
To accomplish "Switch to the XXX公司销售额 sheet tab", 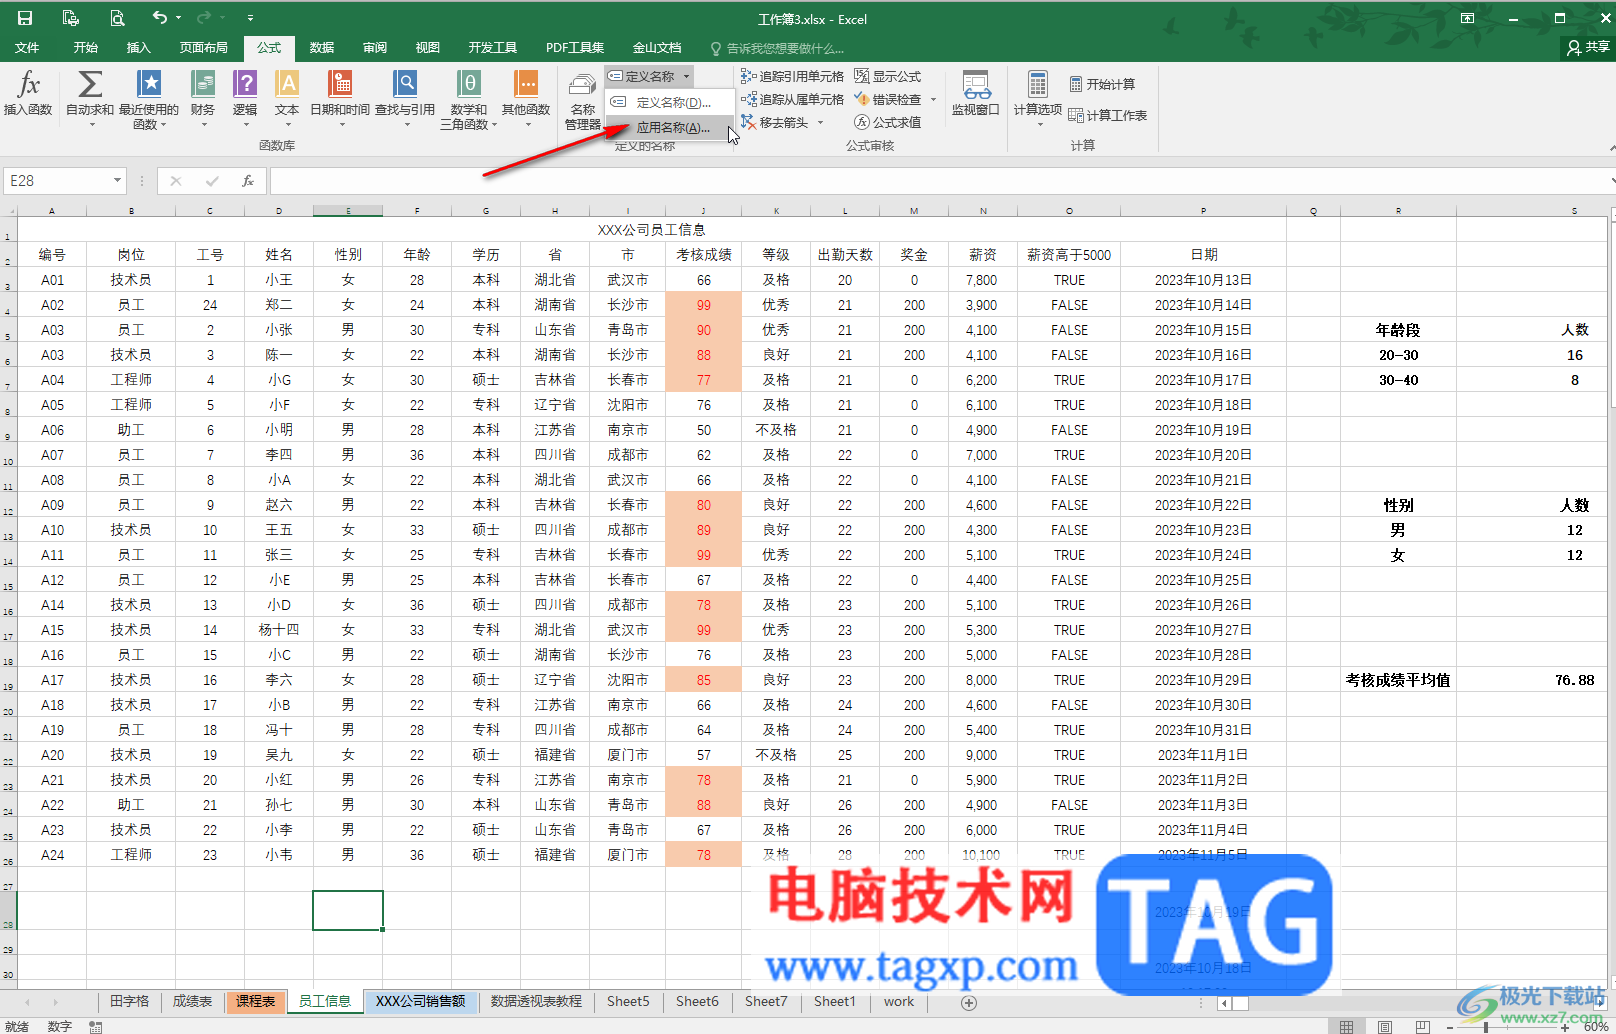I will (420, 1001).
